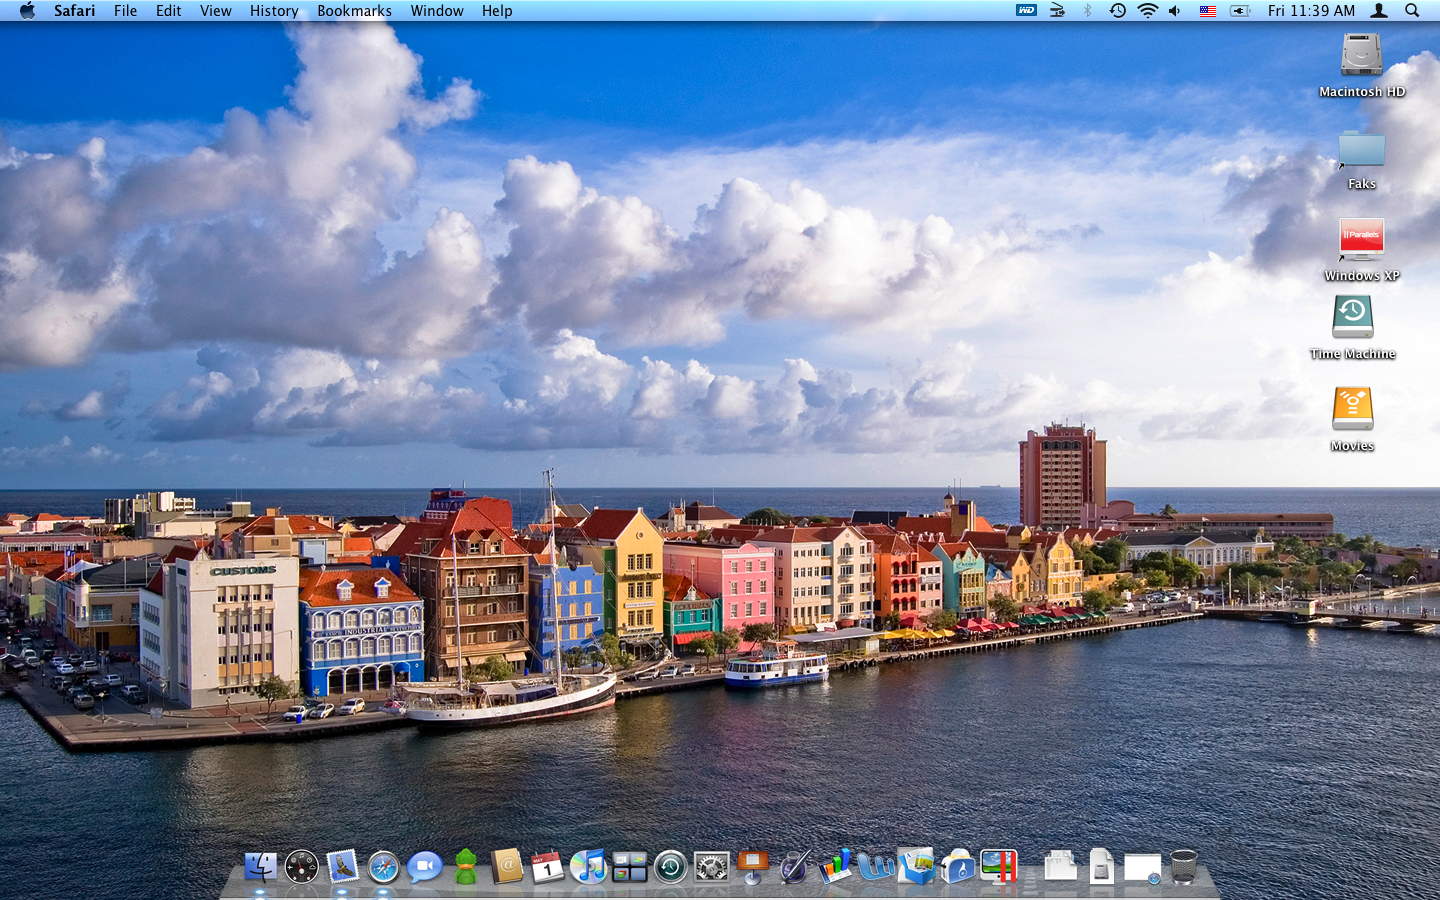Open iCal calendar in the Dock
Screen dimensions: 1440x900
coord(547,866)
